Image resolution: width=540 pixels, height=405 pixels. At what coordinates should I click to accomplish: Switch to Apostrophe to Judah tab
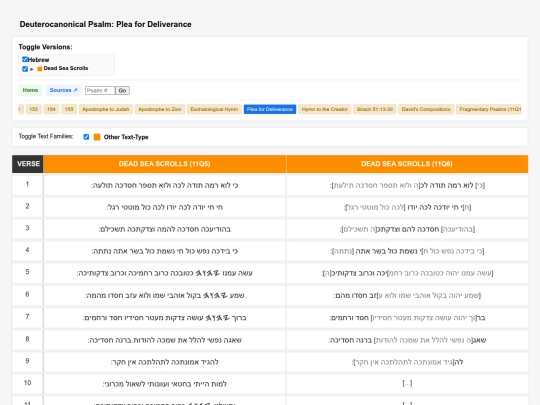click(x=106, y=109)
